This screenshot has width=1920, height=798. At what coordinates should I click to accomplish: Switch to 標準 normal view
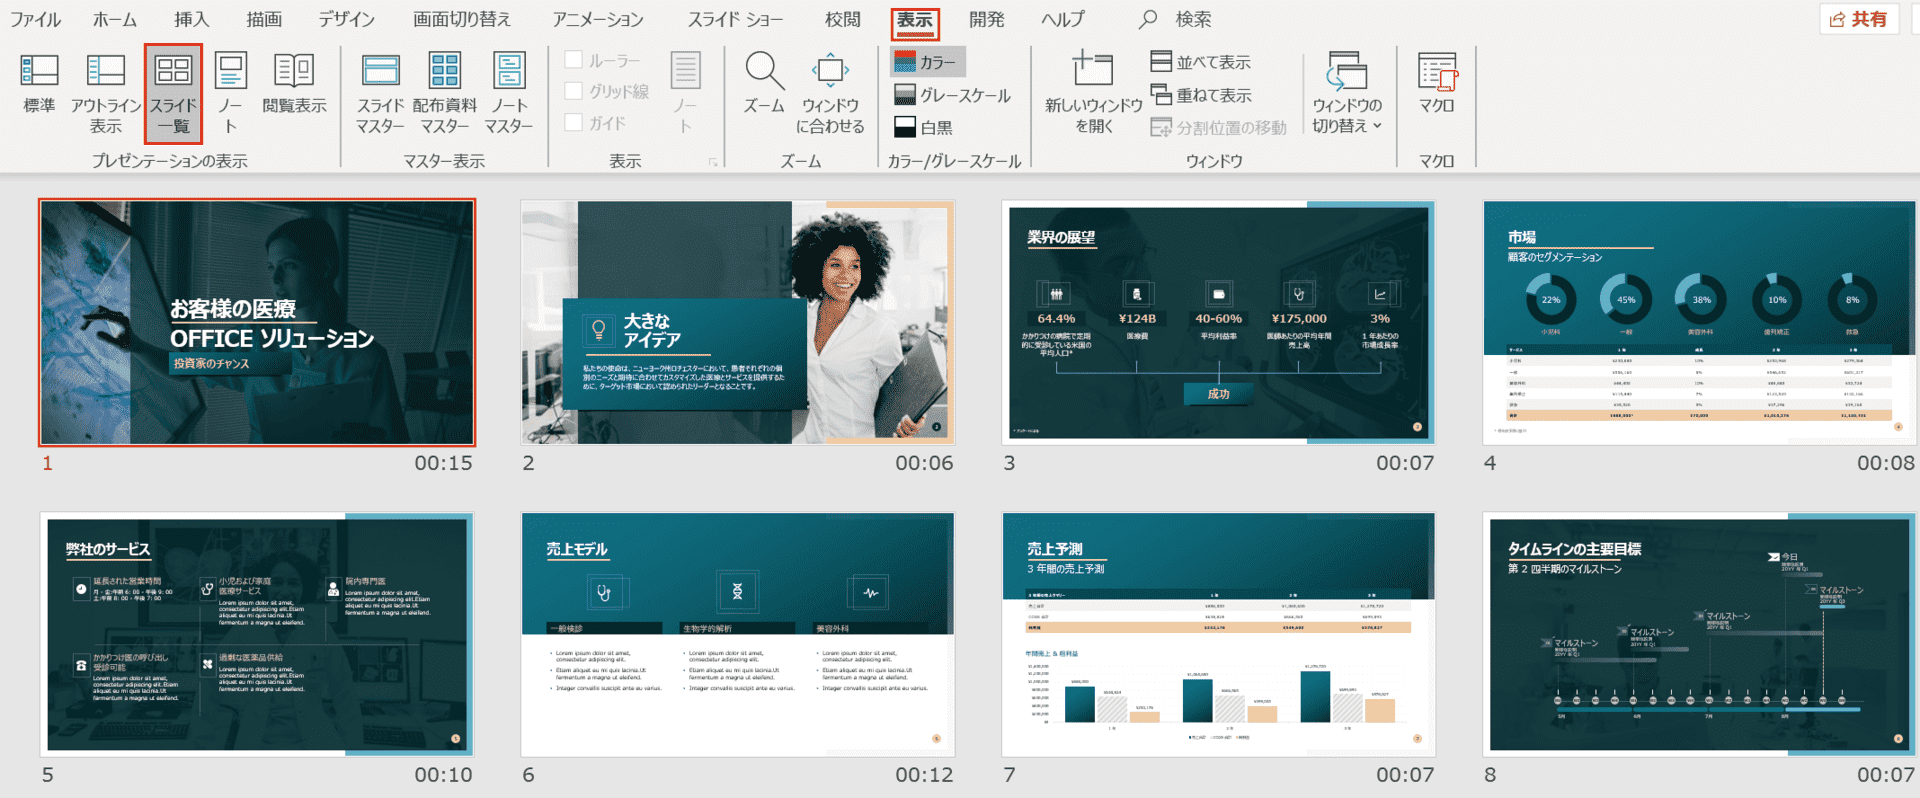pyautogui.click(x=39, y=84)
